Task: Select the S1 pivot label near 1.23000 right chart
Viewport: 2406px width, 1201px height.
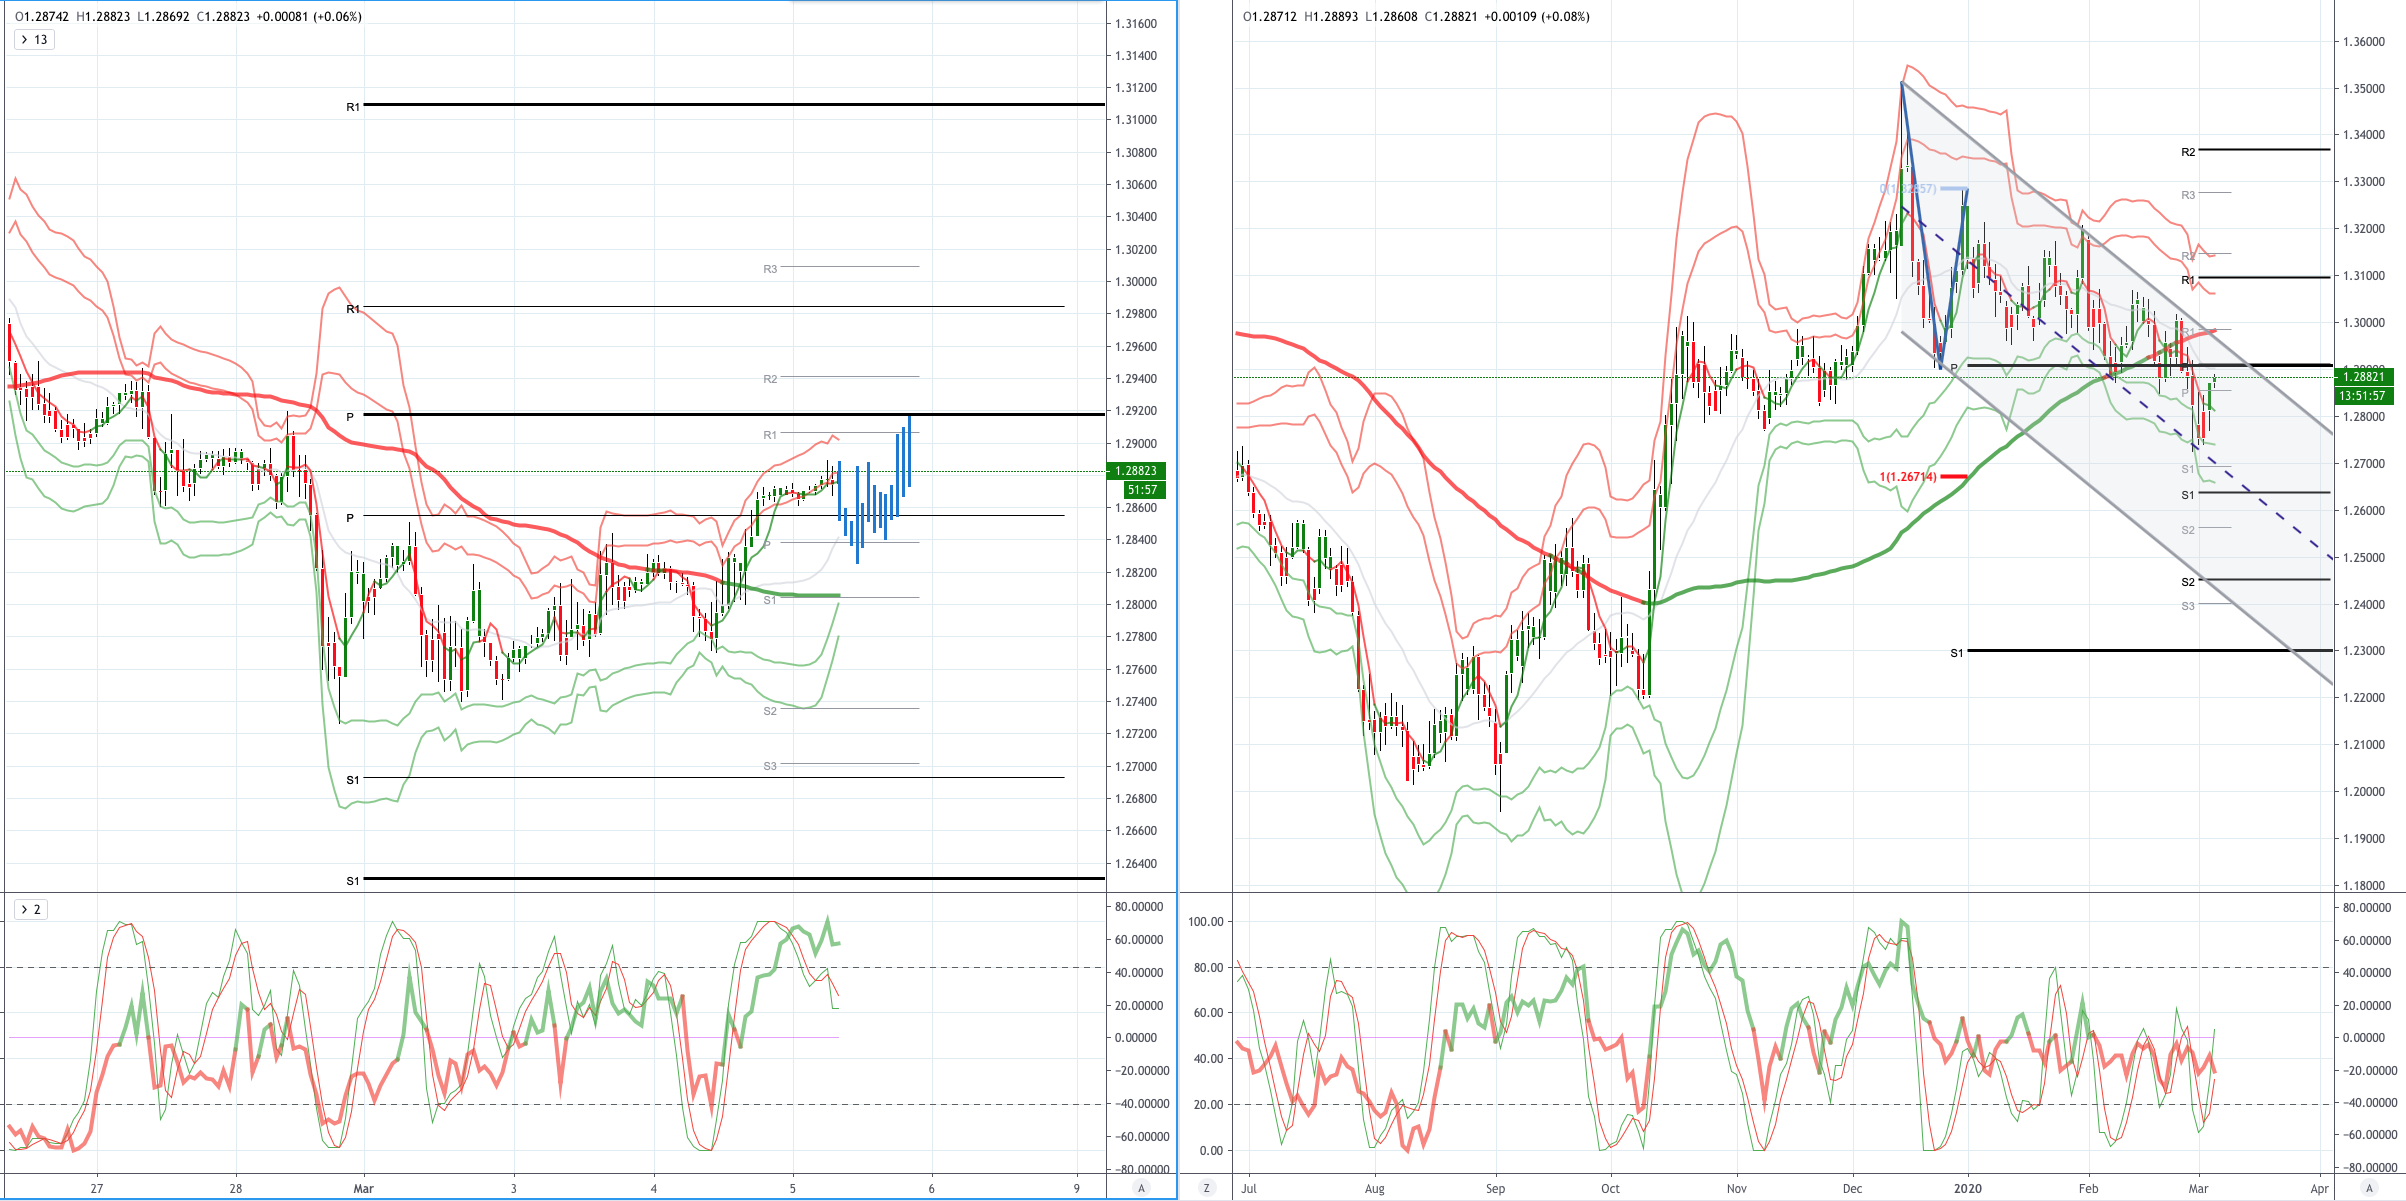Action: pyautogui.click(x=1957, y=653)
